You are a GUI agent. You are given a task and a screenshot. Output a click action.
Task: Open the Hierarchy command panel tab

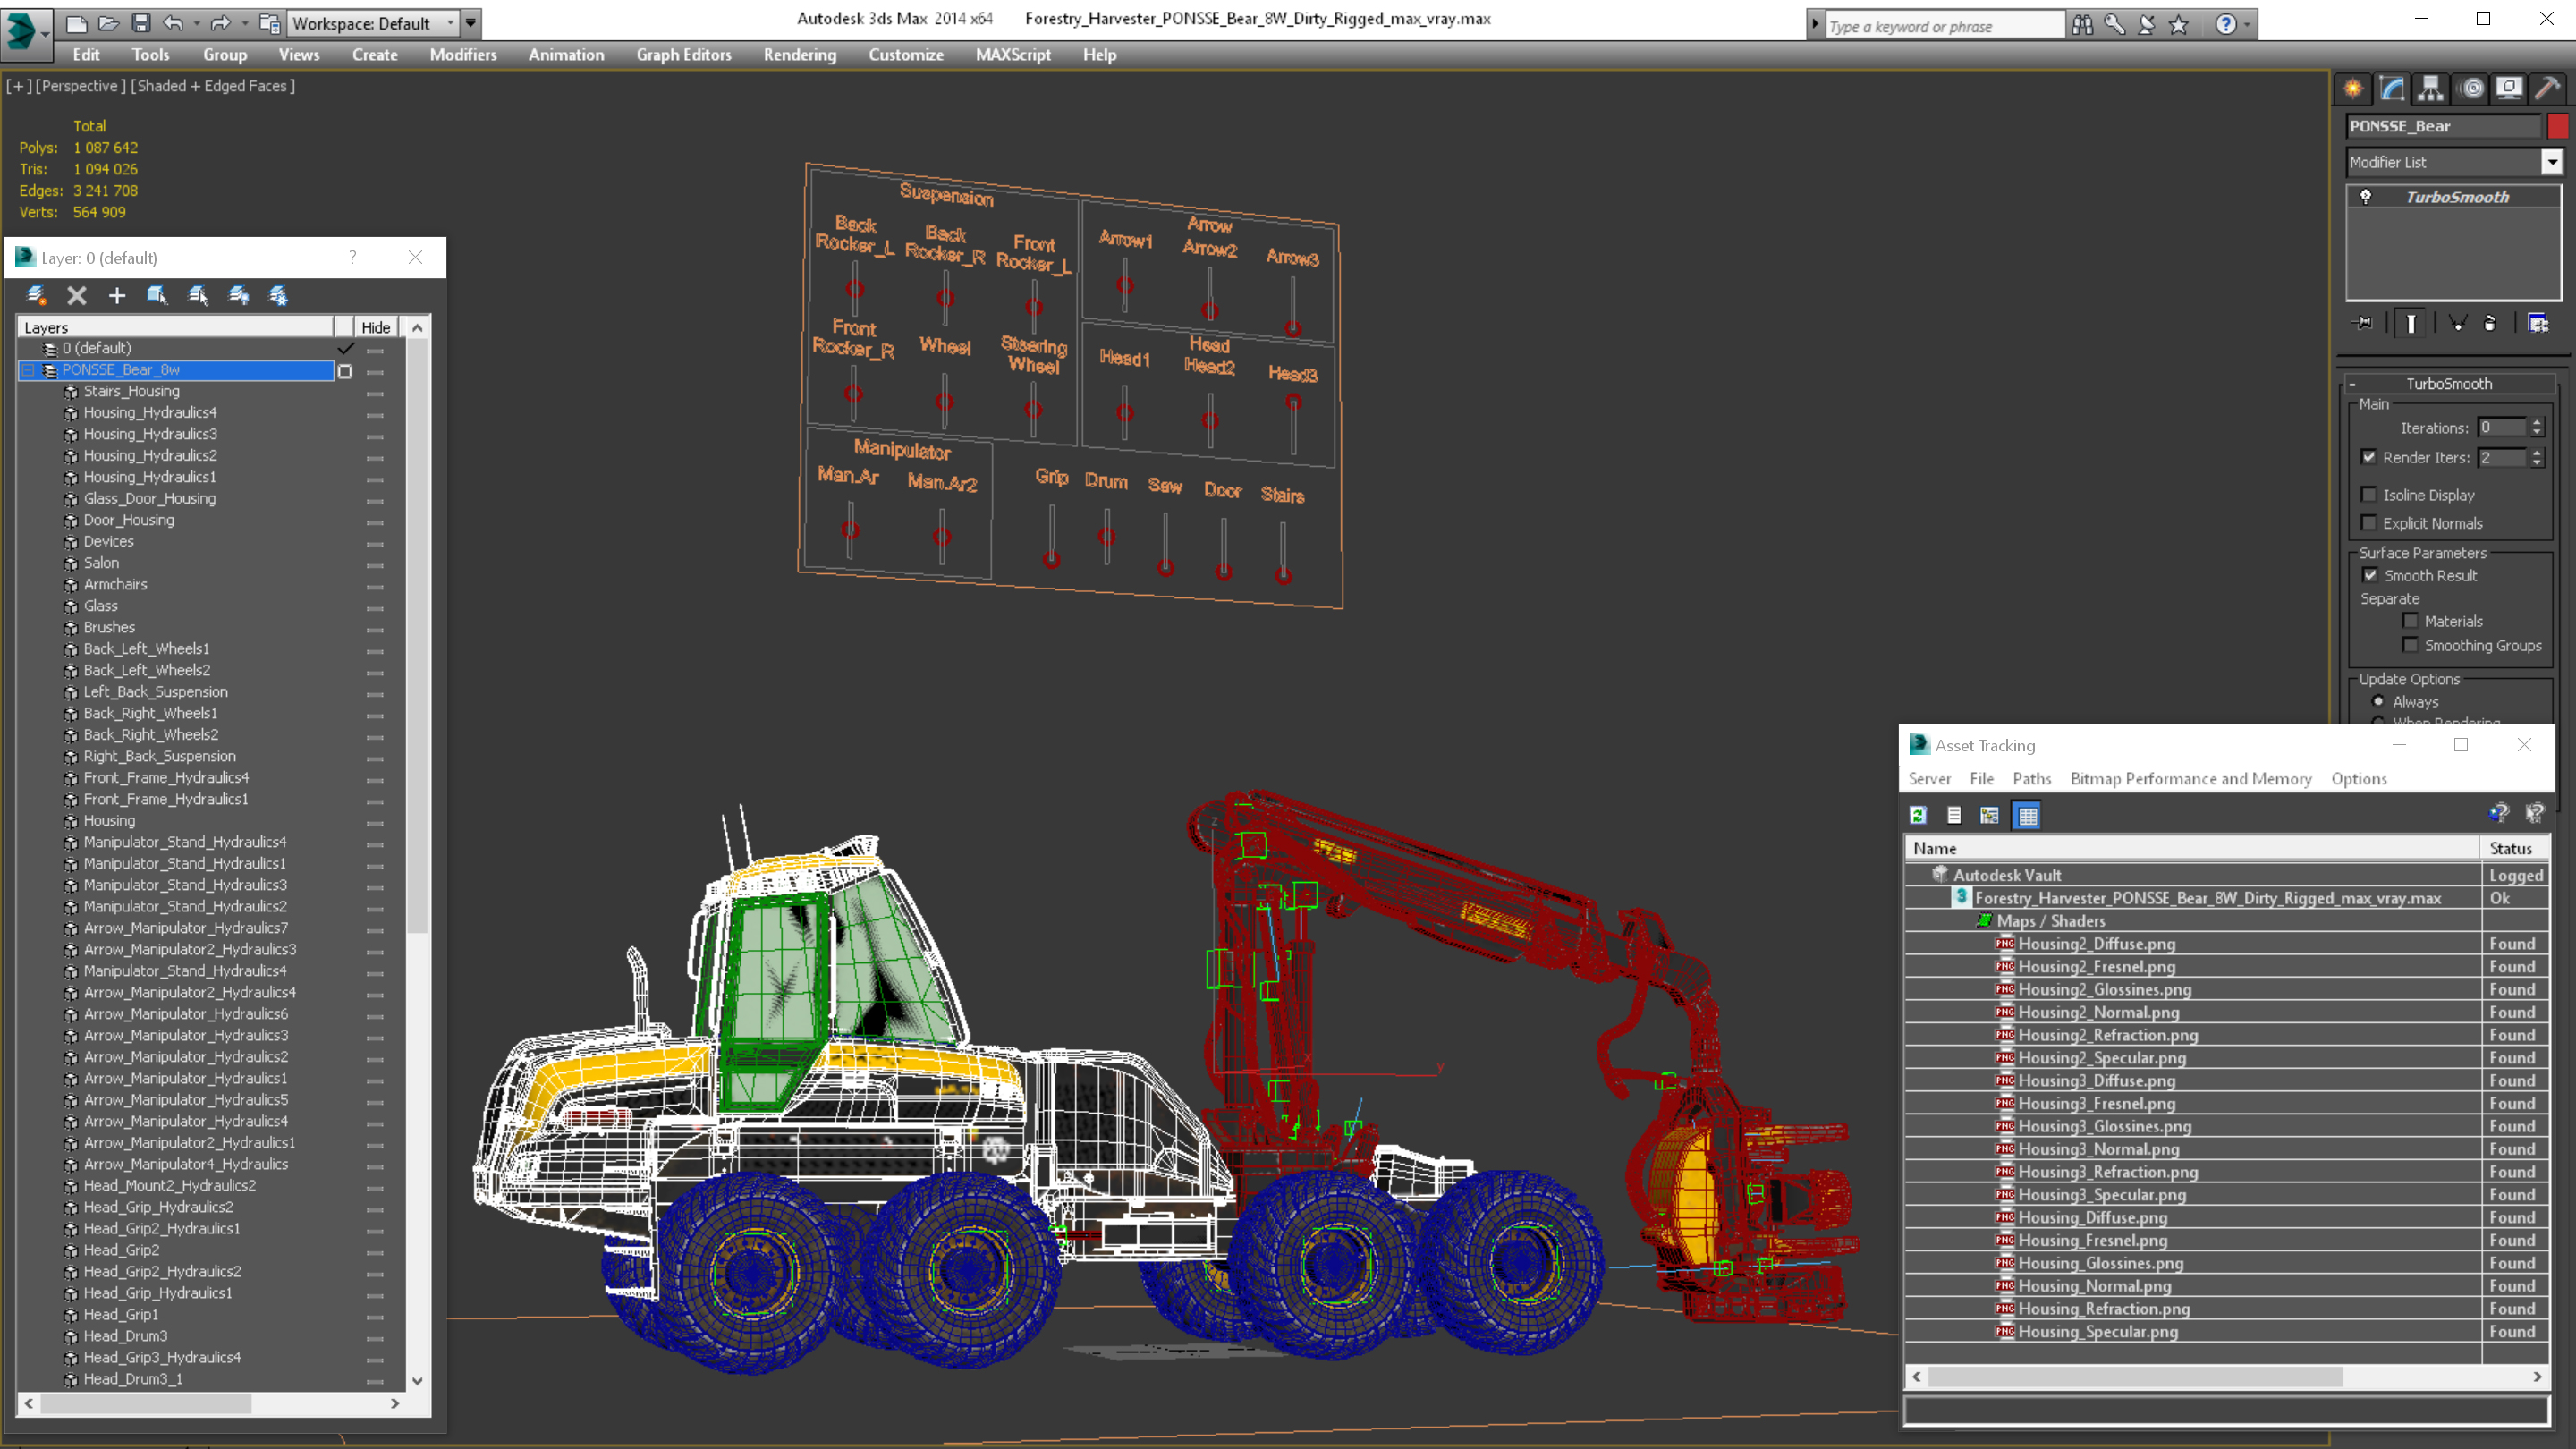coord(2431,88)
